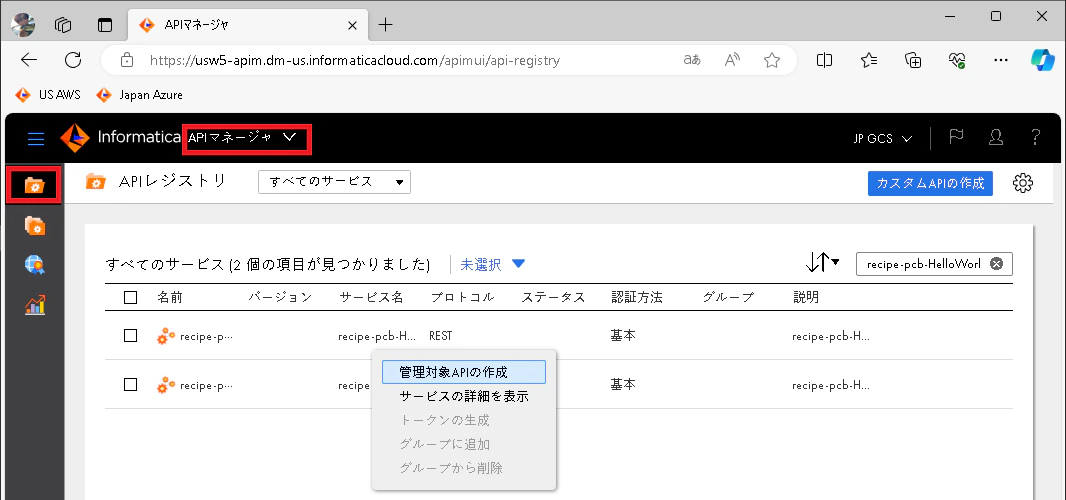The width and height of the screenshot is (1066, 500).
Task: Open the 未選択 actions dropdown
Action: [x=493, y=264]
